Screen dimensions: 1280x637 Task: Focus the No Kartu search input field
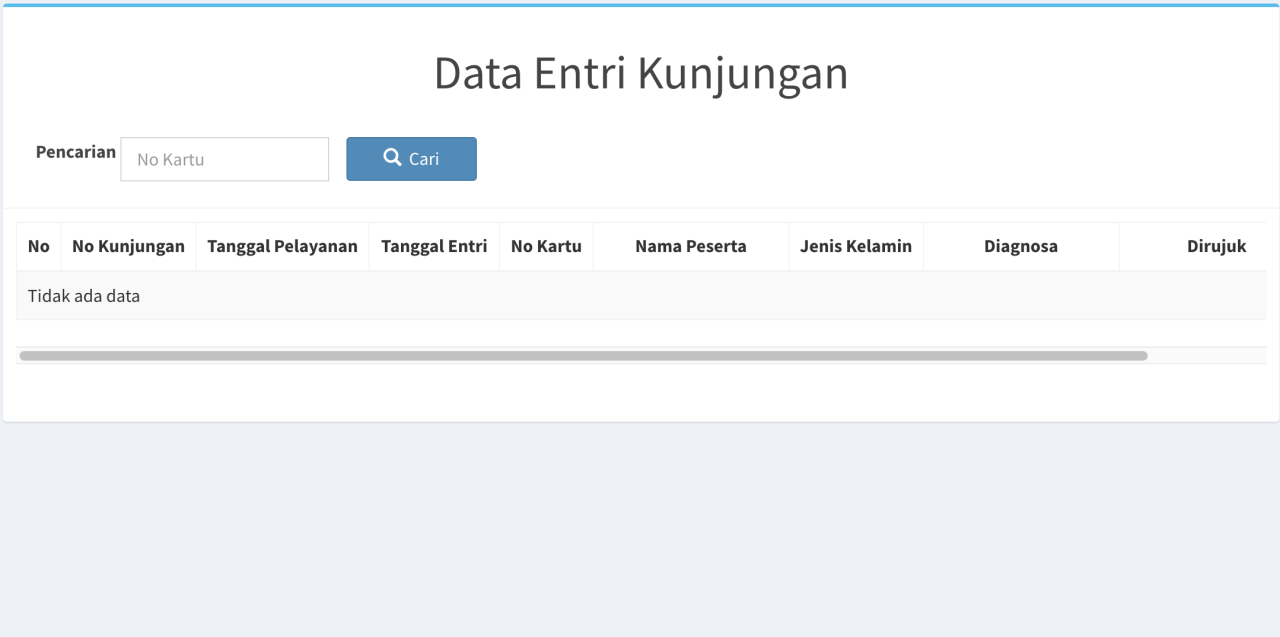click(224, 159)
